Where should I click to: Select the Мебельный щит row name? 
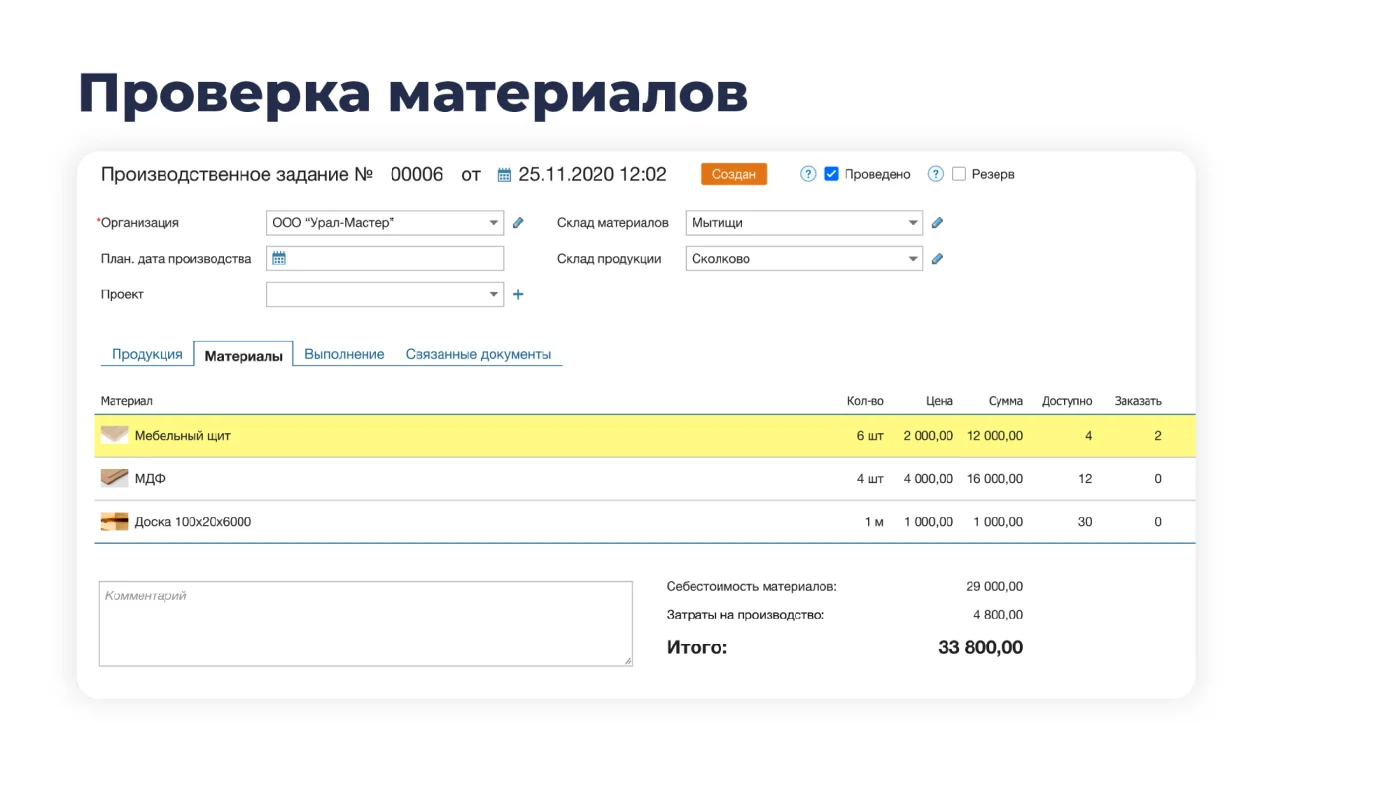183,436
